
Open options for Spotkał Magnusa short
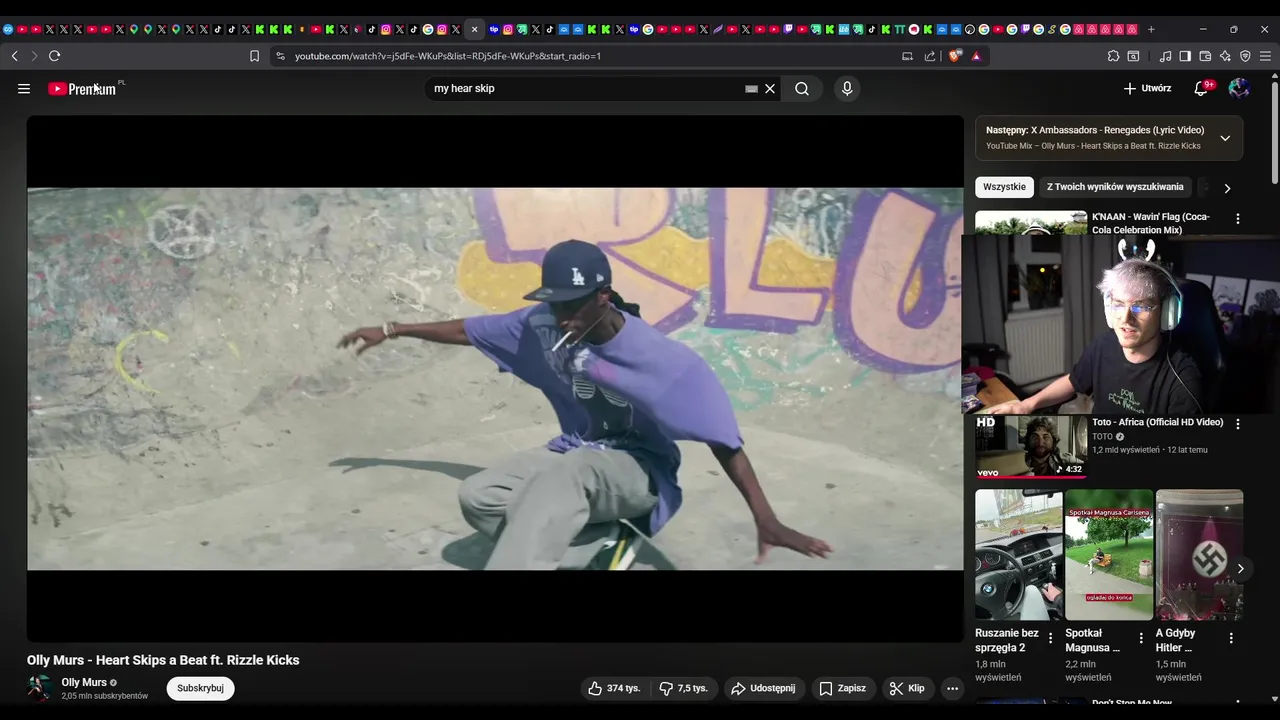[x=1141, y=638]
